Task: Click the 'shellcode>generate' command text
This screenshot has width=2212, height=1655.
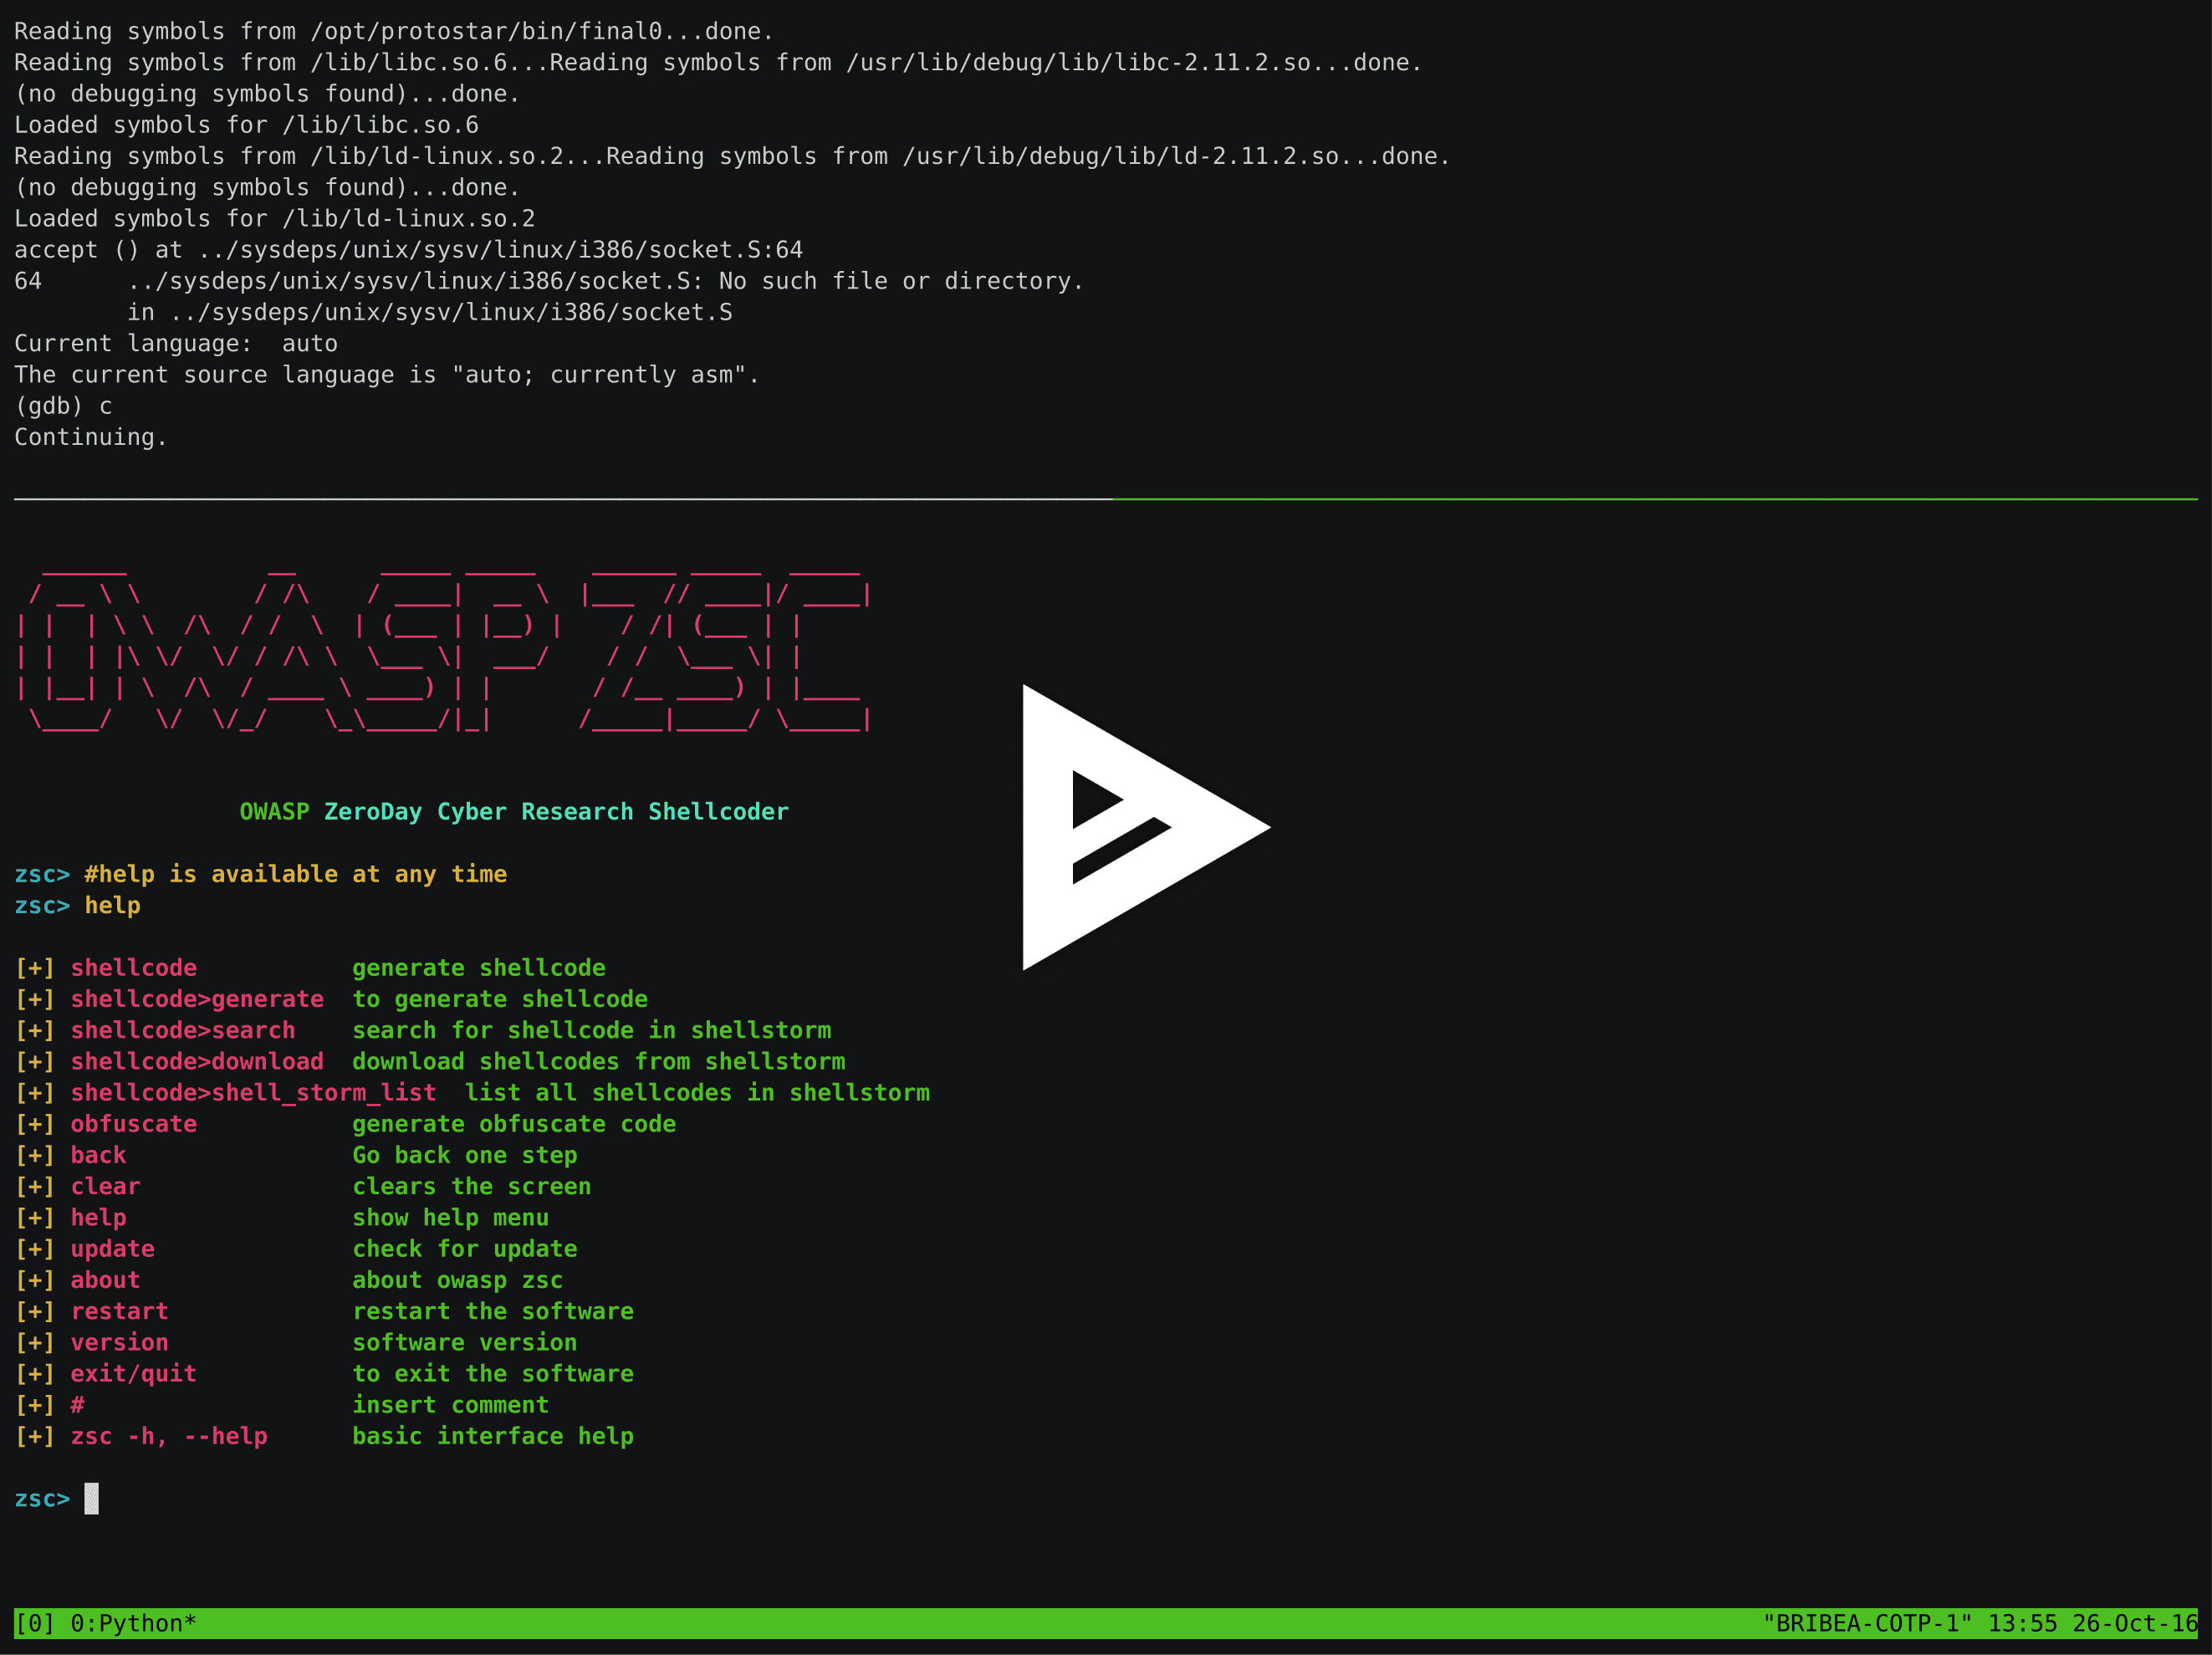Action: pyautogui.click(x=197, y=999)
